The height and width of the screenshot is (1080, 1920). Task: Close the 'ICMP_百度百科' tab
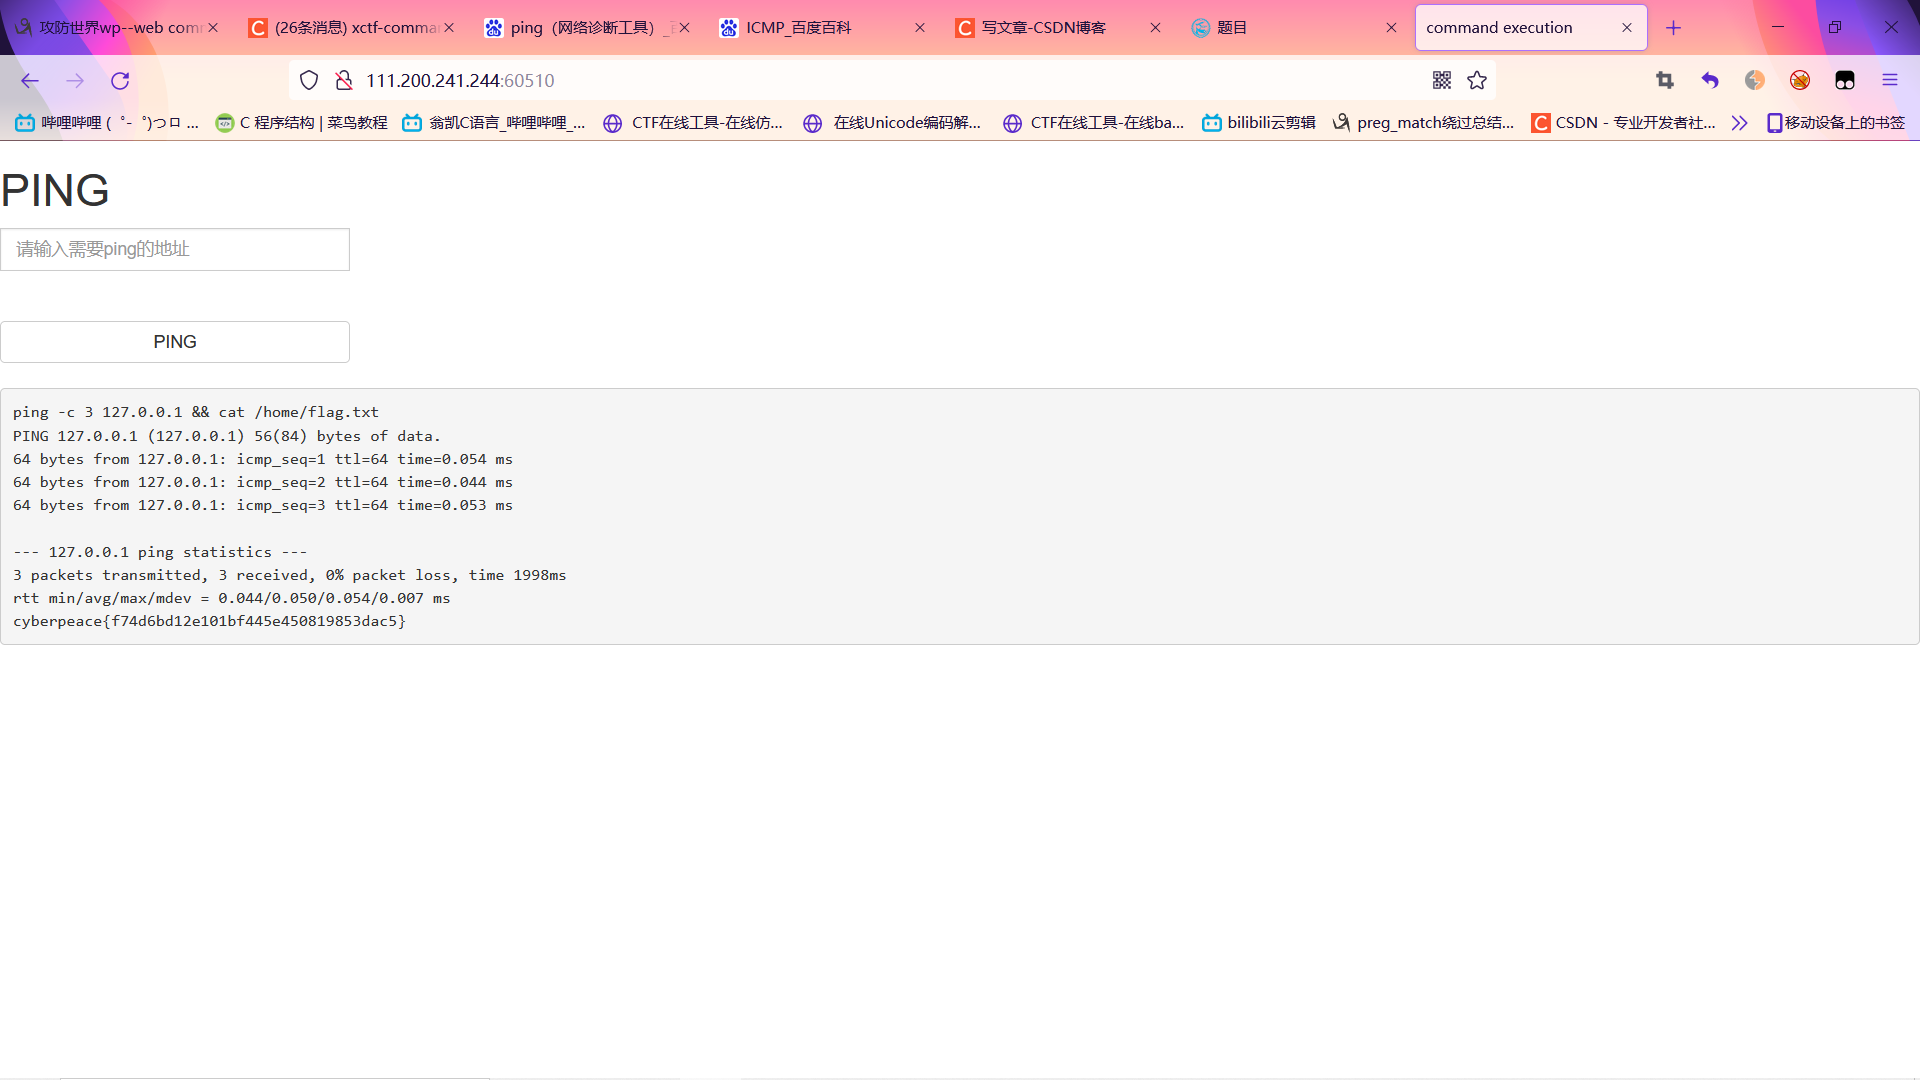(920, 28)
